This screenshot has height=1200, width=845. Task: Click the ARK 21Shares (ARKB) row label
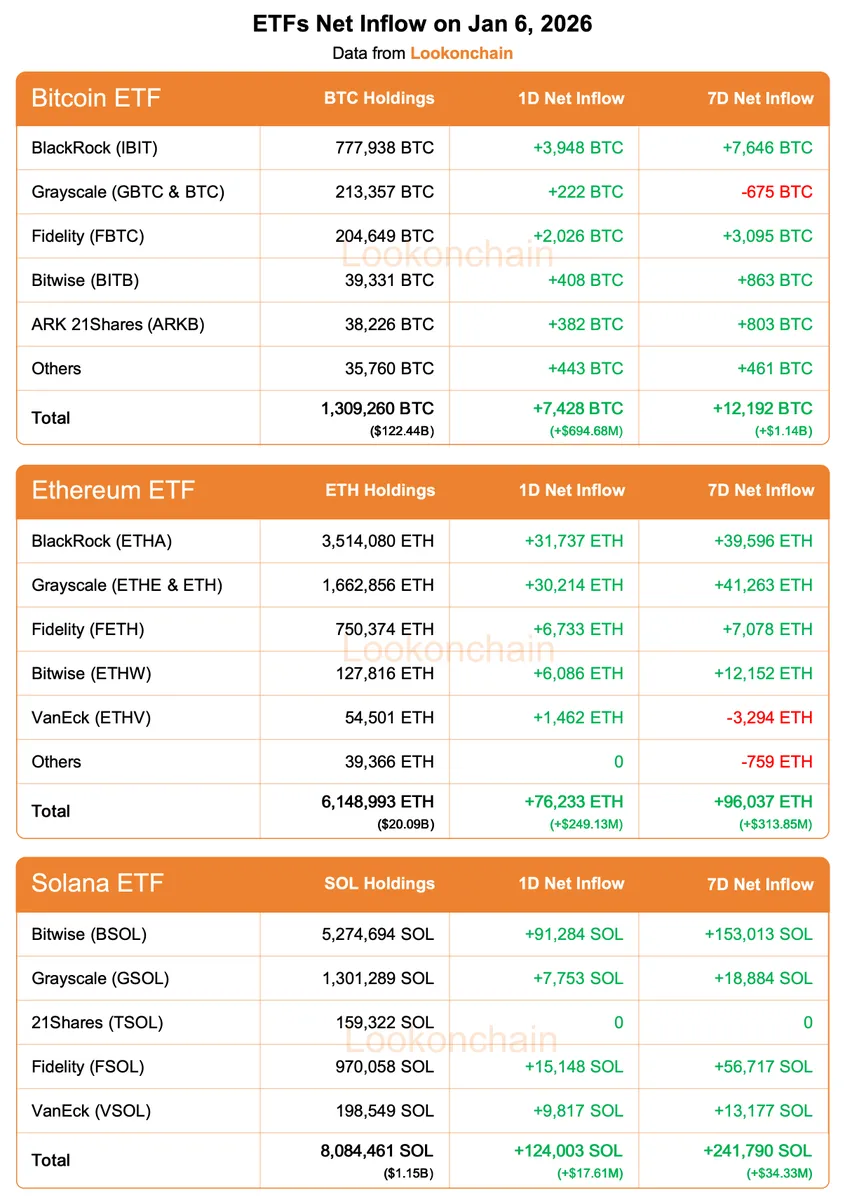click(118, 324)
